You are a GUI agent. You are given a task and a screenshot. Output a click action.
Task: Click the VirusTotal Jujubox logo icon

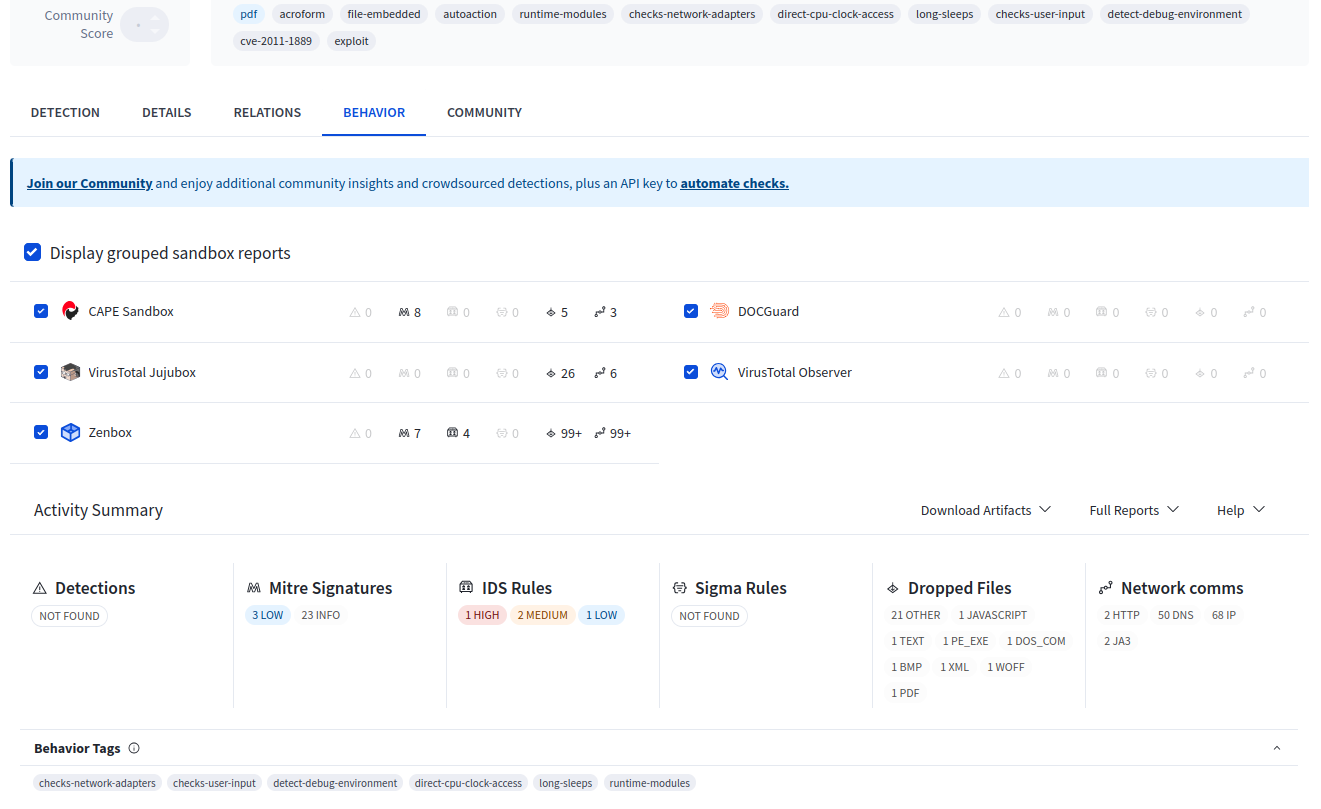click(70, 372)
